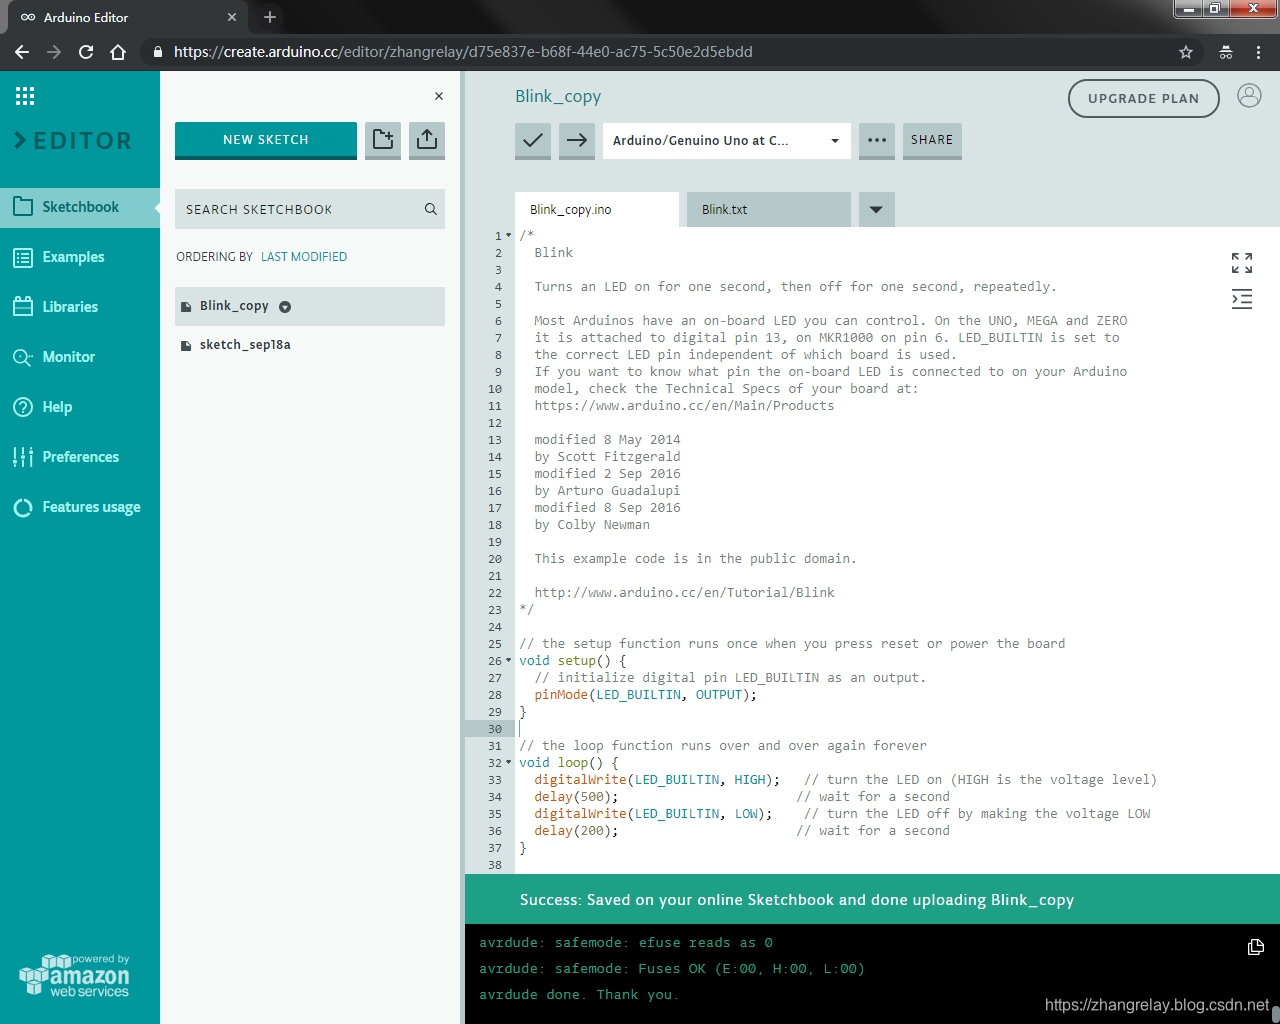Click browser back arrow
This screenshot has height=1024, width=1280.
tap(22, 52)
